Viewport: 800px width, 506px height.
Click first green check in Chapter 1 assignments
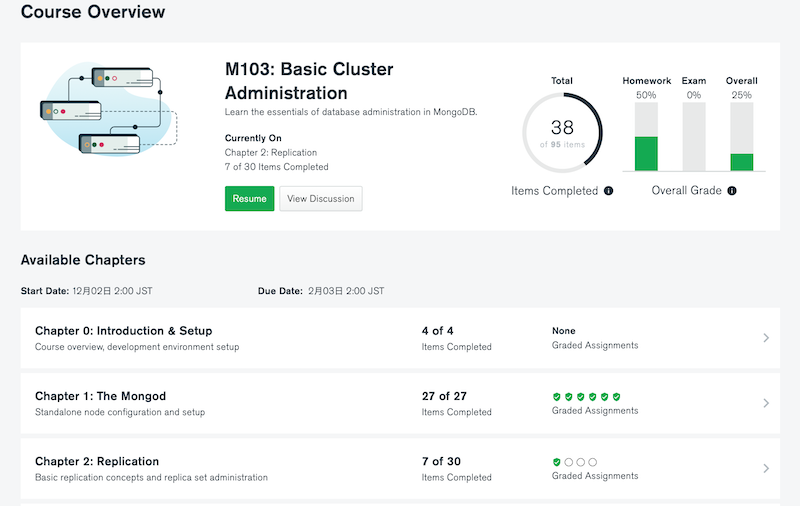[x=557, y=397]
